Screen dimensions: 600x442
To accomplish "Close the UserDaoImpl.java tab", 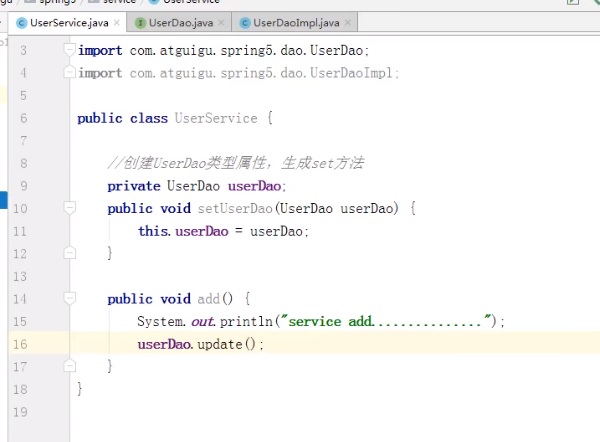I will point(347,23).
